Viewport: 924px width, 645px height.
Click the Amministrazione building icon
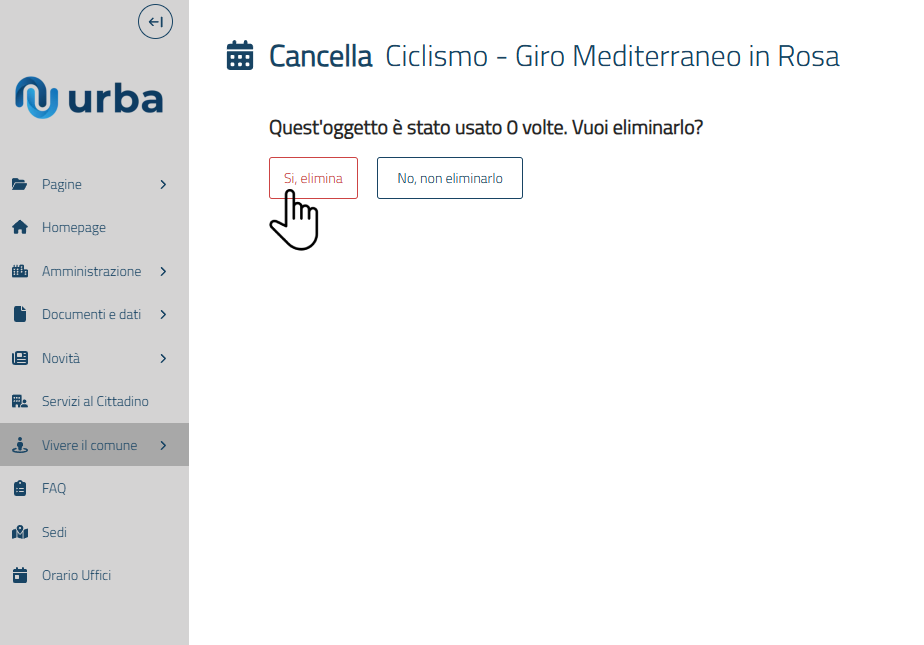19,271
